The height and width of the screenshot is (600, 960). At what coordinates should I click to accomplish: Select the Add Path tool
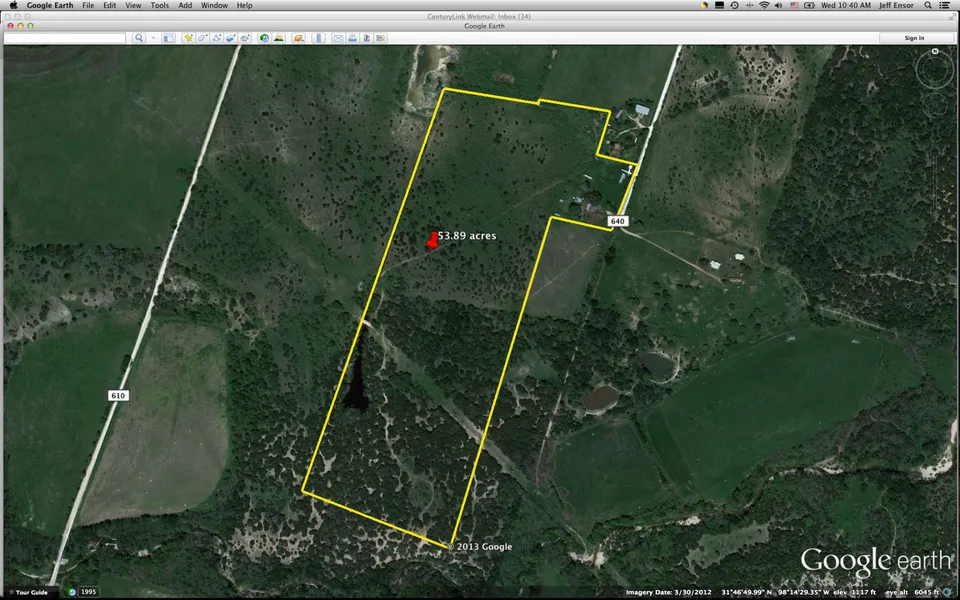click(216, 38)
